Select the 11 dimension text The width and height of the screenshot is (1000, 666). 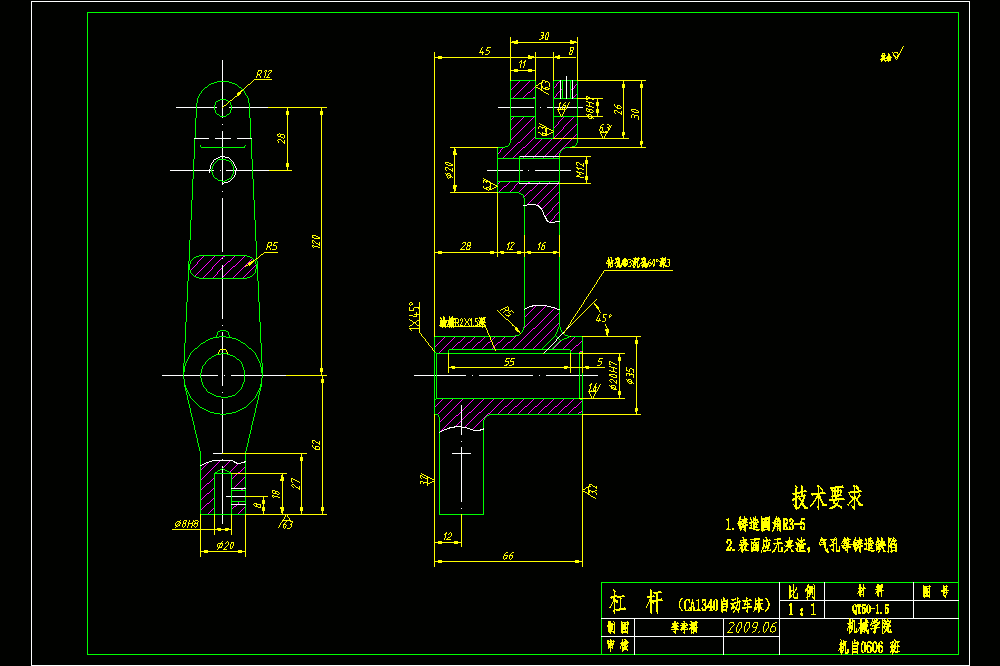(522, 64)
